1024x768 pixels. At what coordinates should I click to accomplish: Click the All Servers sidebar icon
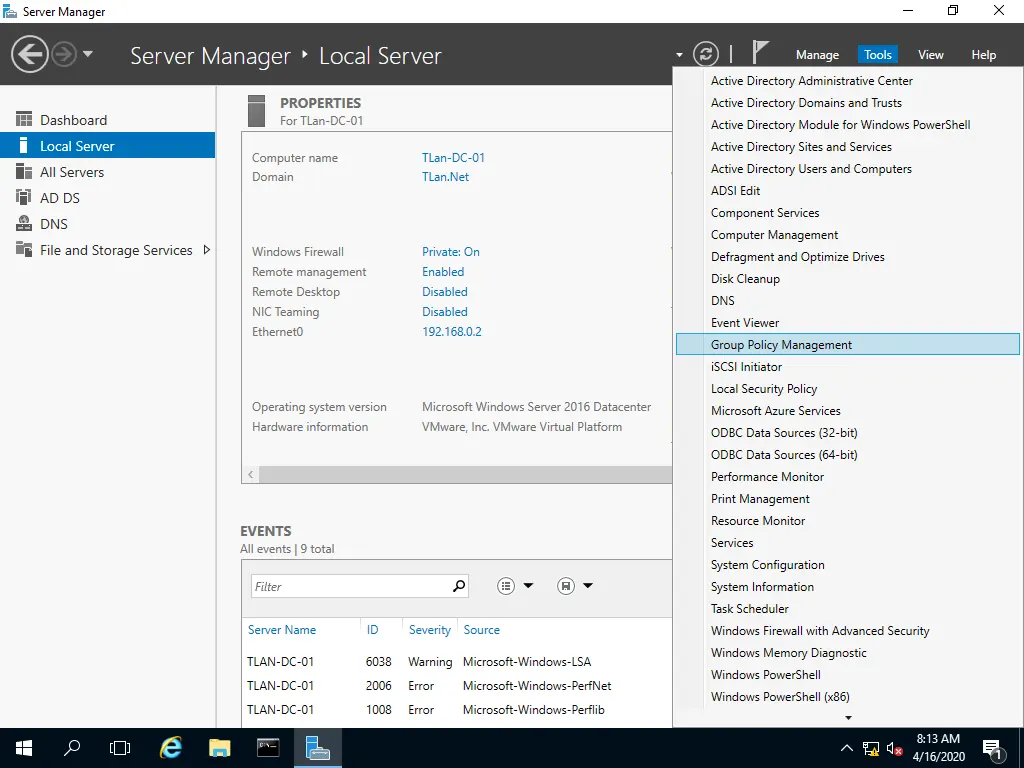24,171
